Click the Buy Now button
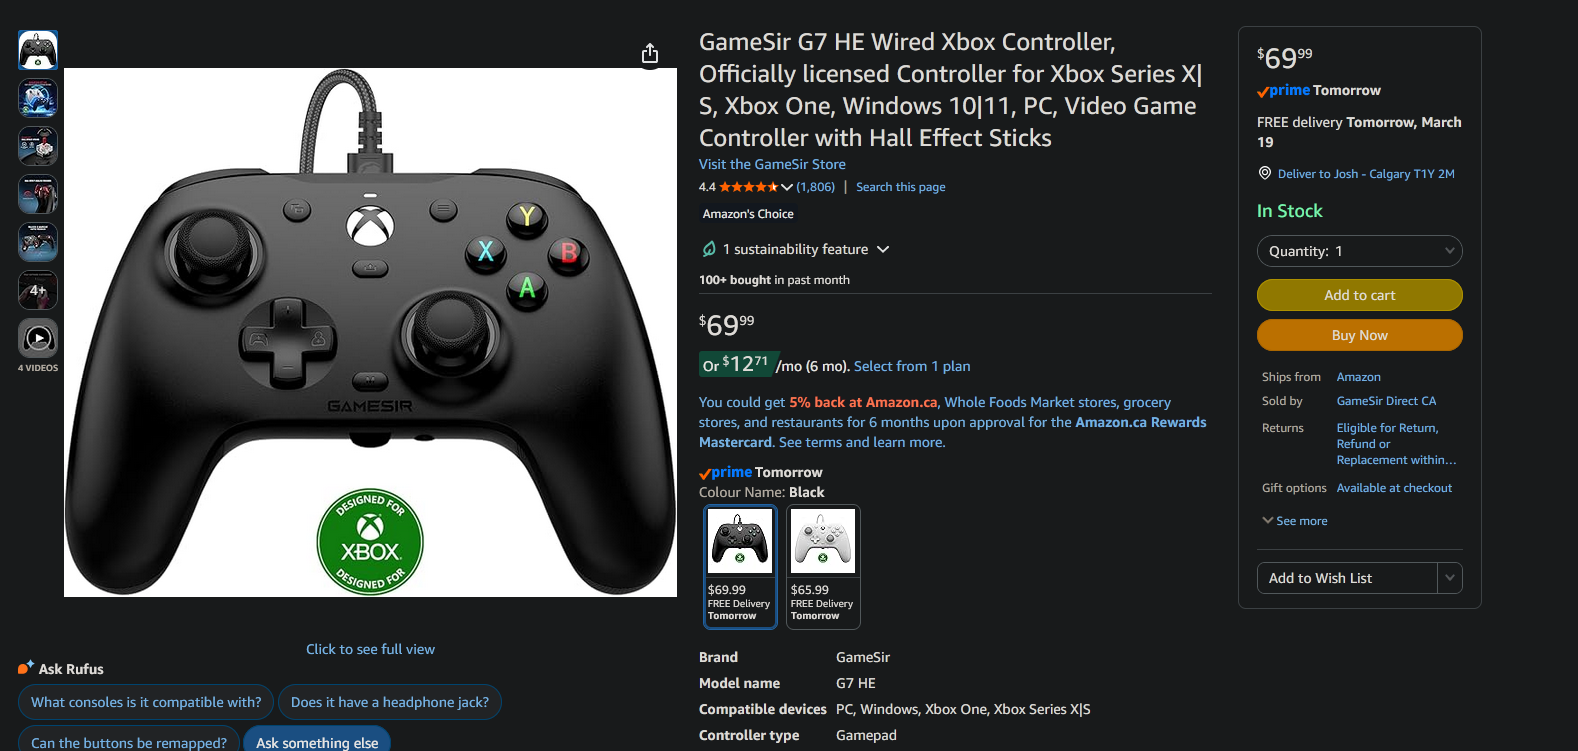This screenshot has width=1578, height=751. (1360, 335)
